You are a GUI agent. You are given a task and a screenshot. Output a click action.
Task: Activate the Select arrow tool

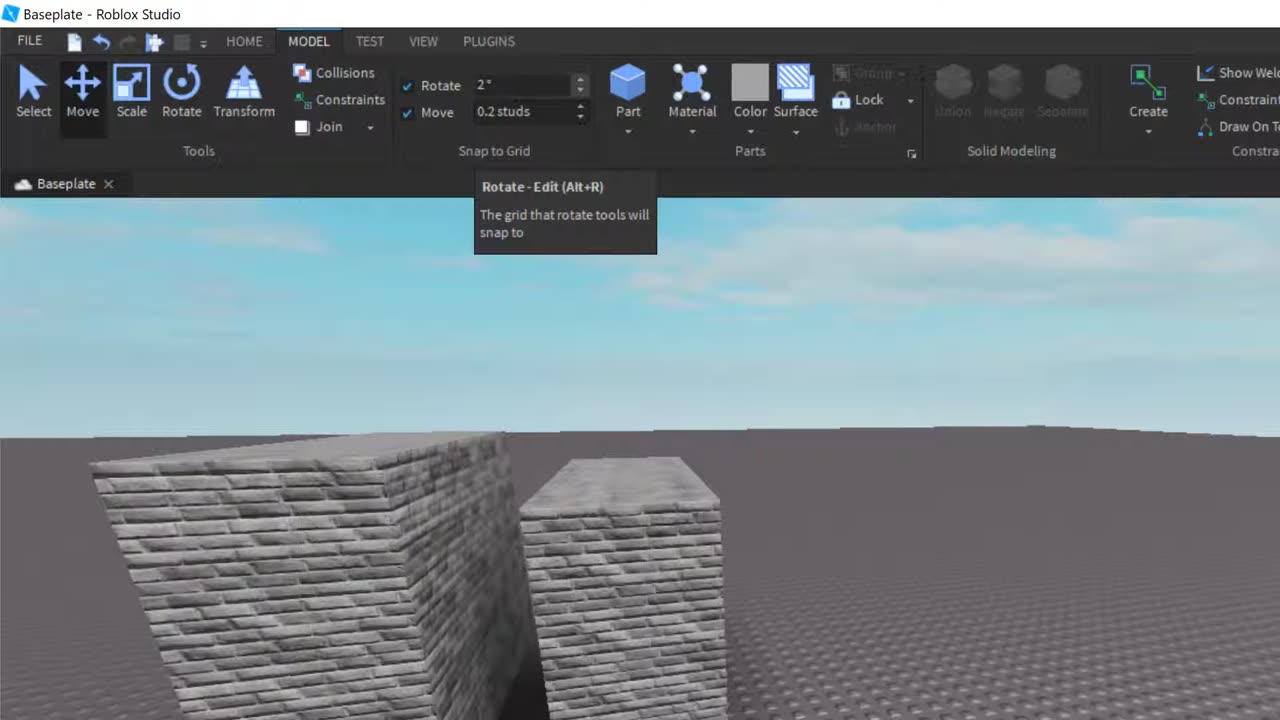pyautogui.click(x=33, y=92)
